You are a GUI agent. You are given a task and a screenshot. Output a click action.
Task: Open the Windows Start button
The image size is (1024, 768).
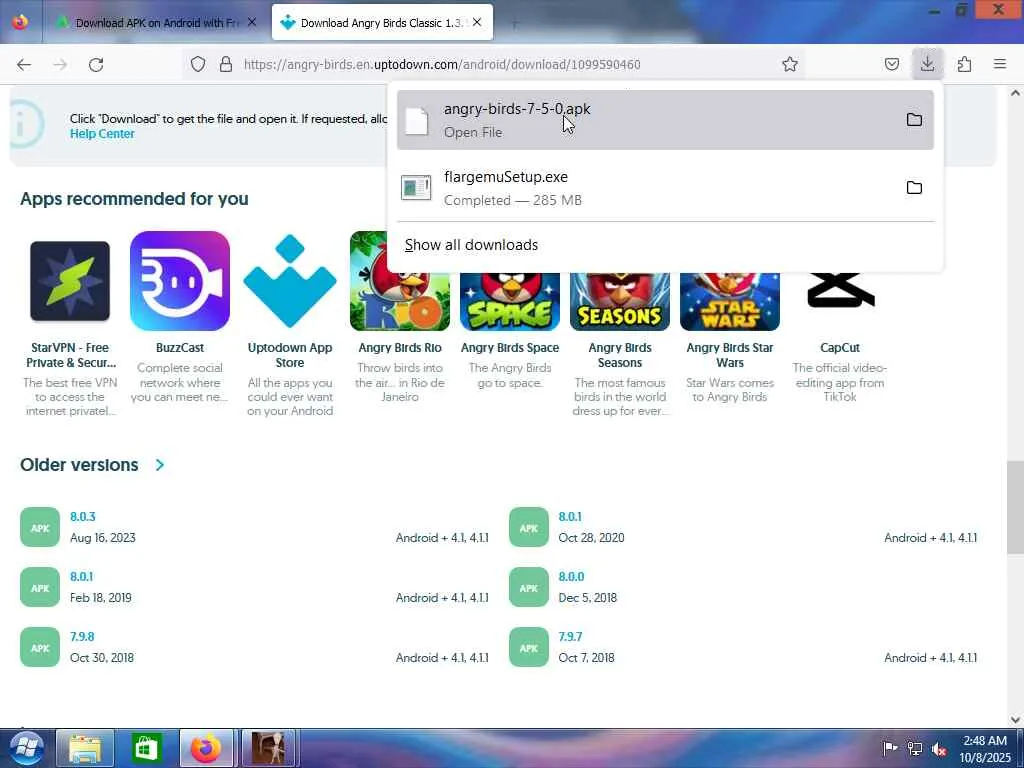click(26, 748)
